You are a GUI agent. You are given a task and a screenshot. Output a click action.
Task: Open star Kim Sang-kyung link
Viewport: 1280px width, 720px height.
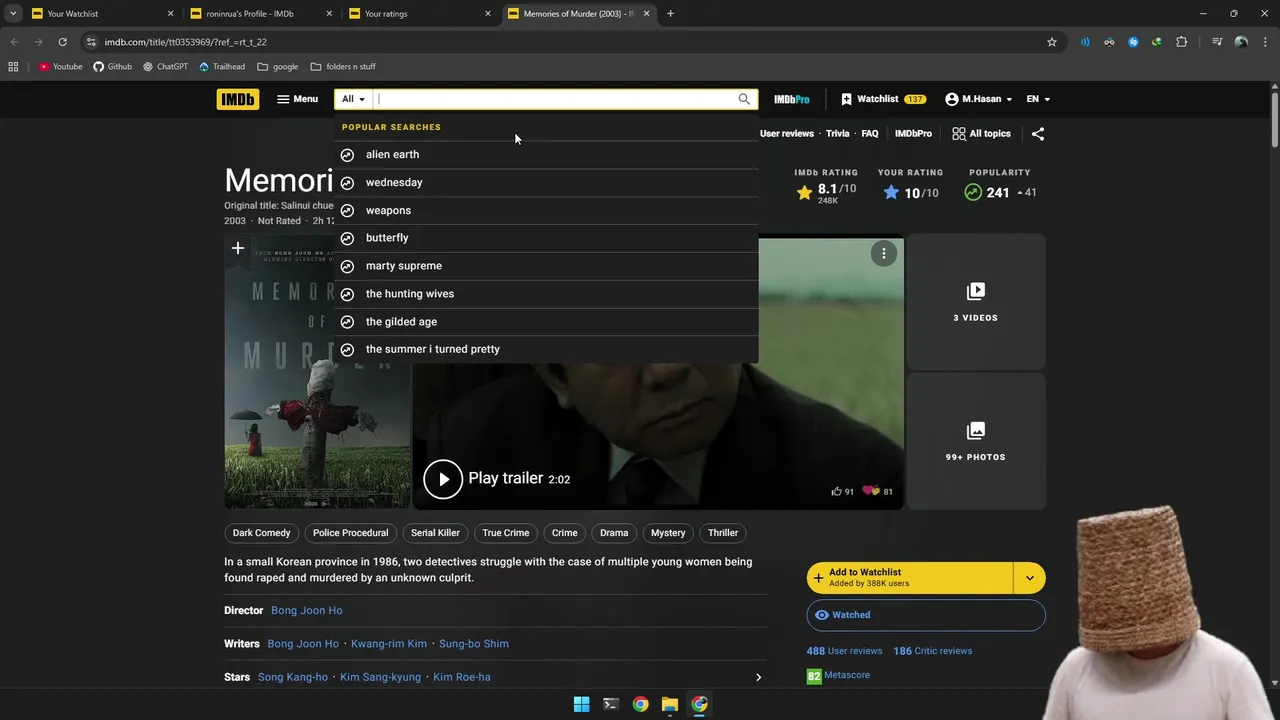380,677
